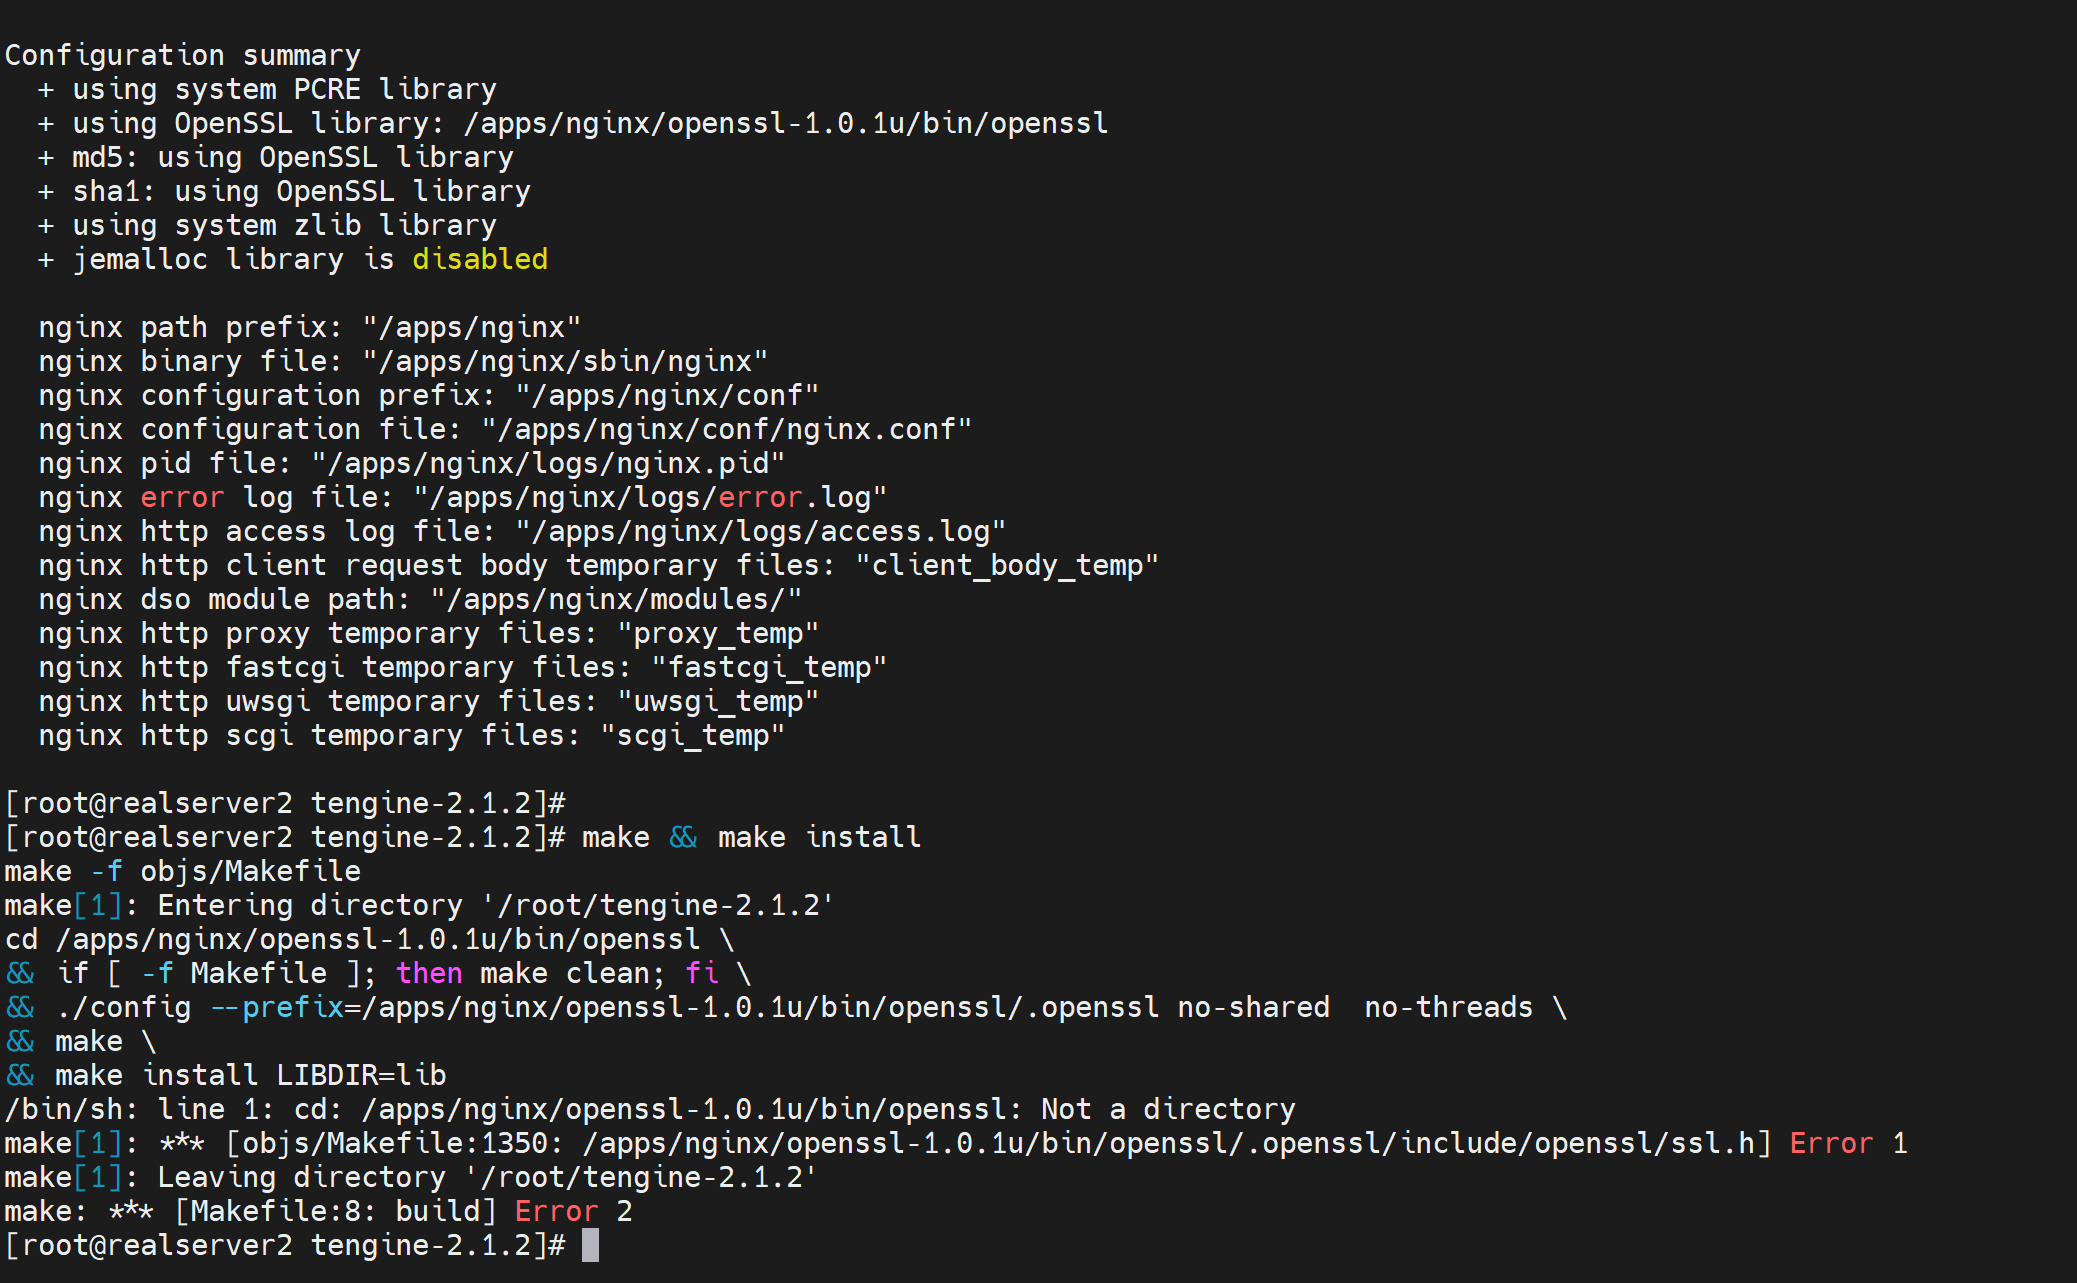
Task: Click the 'make && make install' command
Action: (x=750, y=837)
